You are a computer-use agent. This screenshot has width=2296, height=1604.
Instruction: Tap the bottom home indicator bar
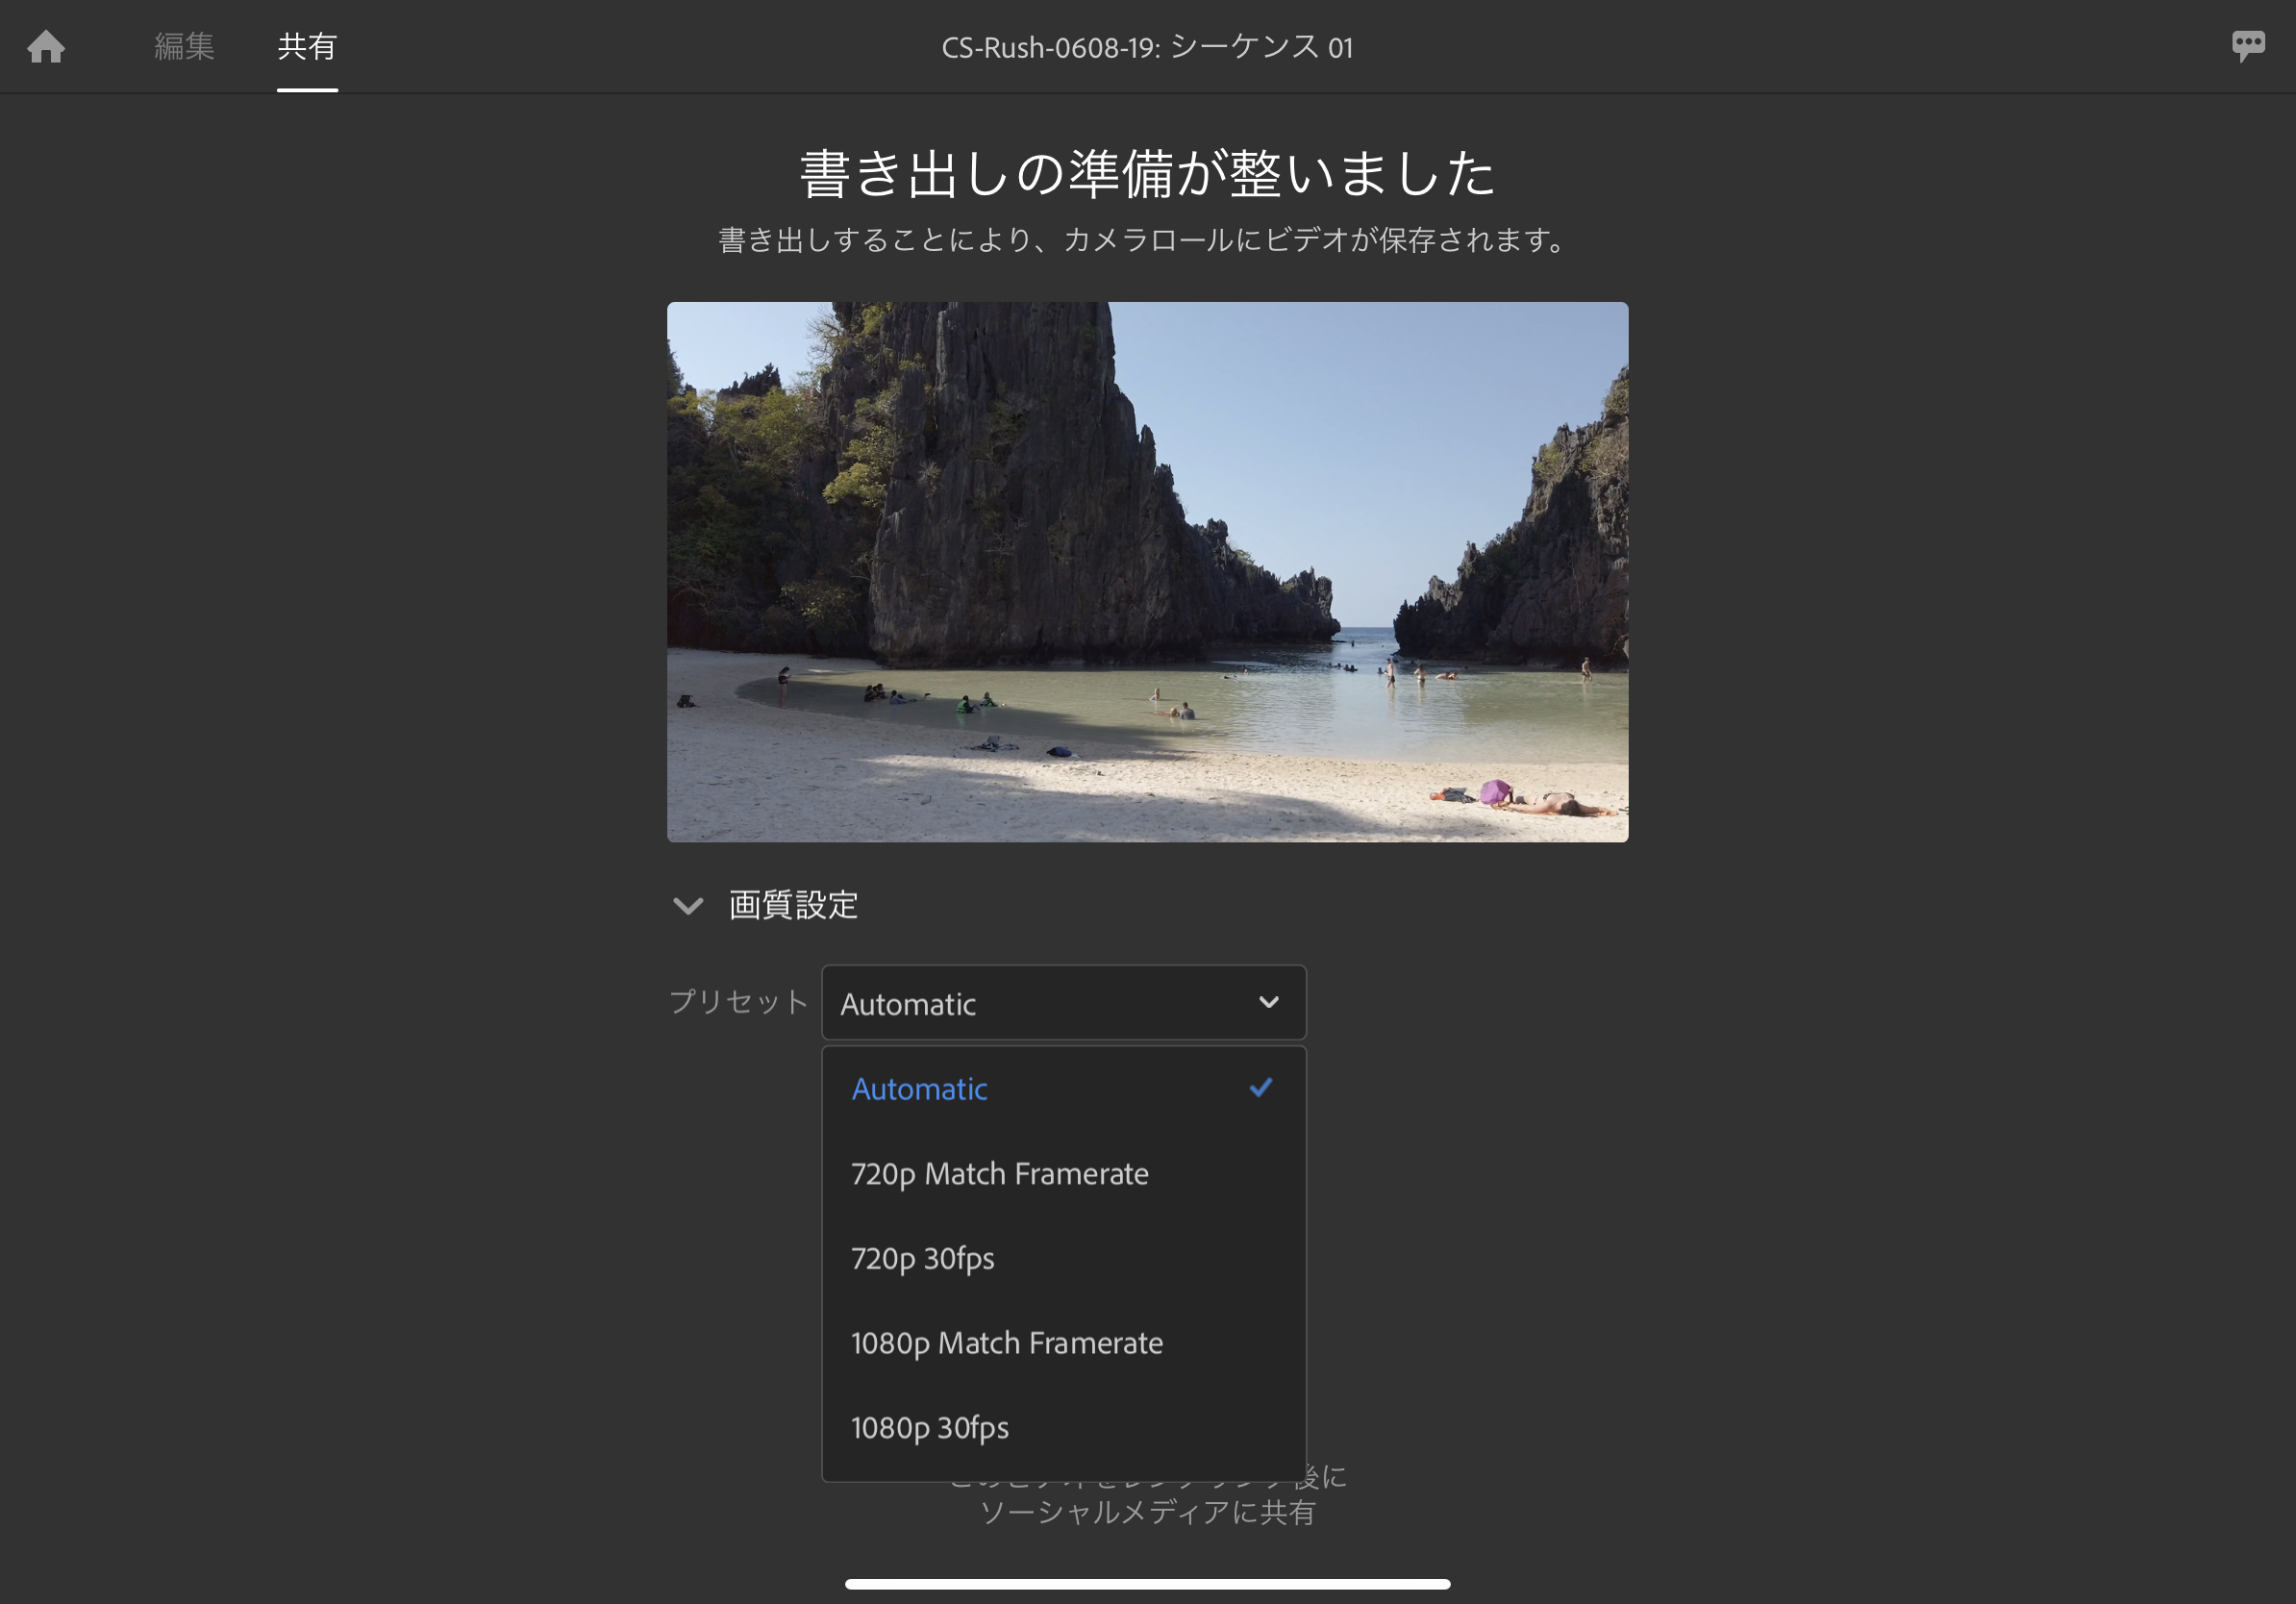click(1147, 1584)
